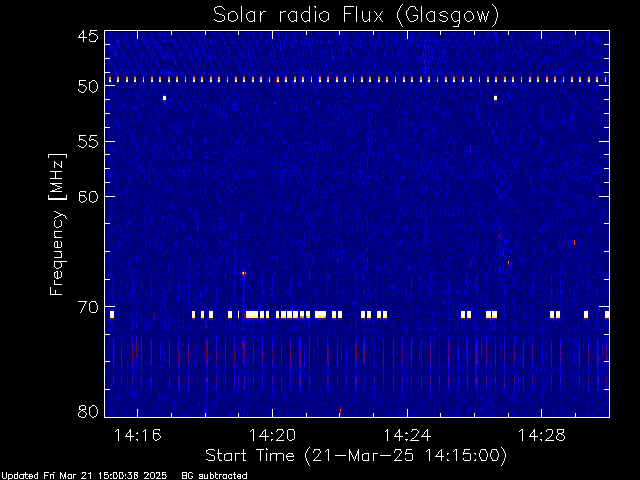Click the 'Updated Fri Mar 21' timestamp text

coord(84,476)
